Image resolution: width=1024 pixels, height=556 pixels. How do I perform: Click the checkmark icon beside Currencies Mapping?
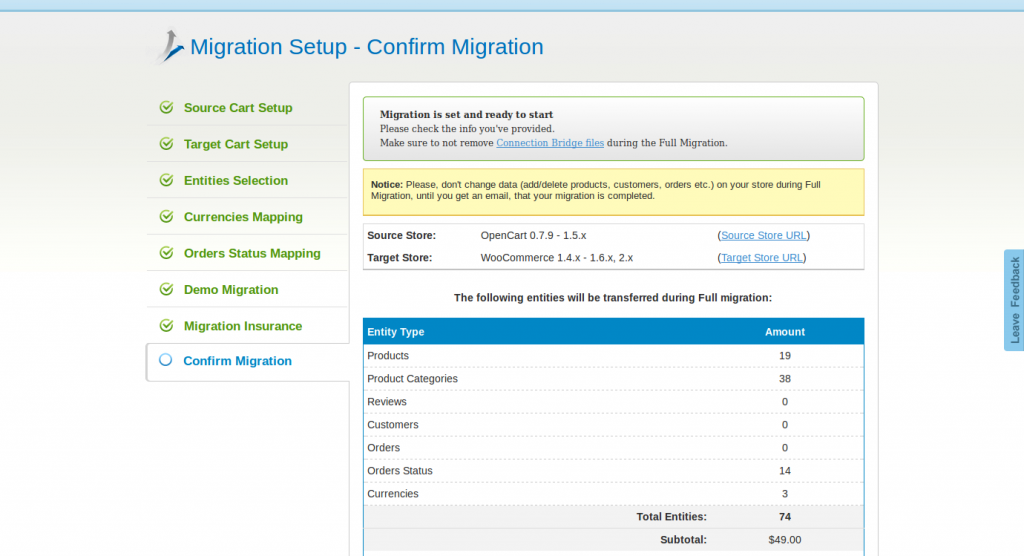166,217
